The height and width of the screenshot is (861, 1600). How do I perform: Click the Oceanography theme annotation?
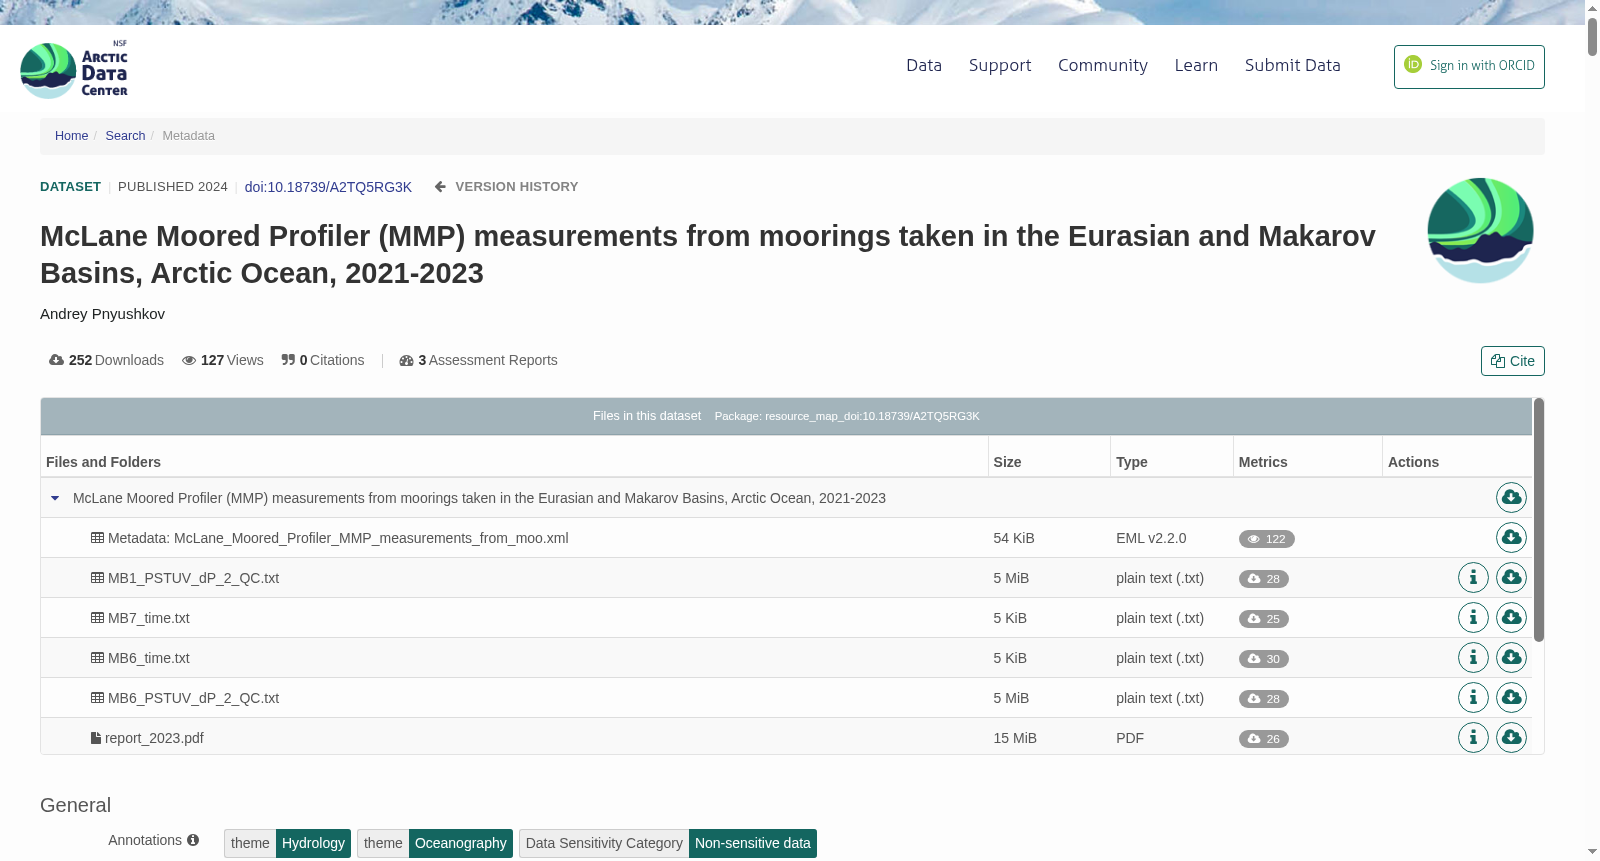coord(460,843)
